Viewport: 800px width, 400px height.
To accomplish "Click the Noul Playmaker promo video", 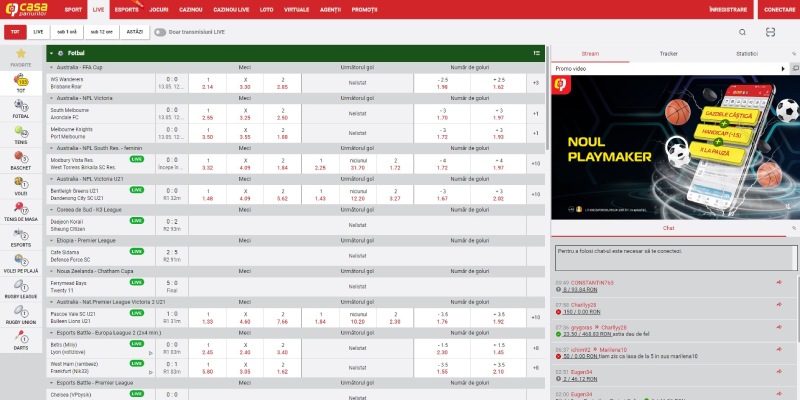I will pyautogui.click(x=676, y=147).
